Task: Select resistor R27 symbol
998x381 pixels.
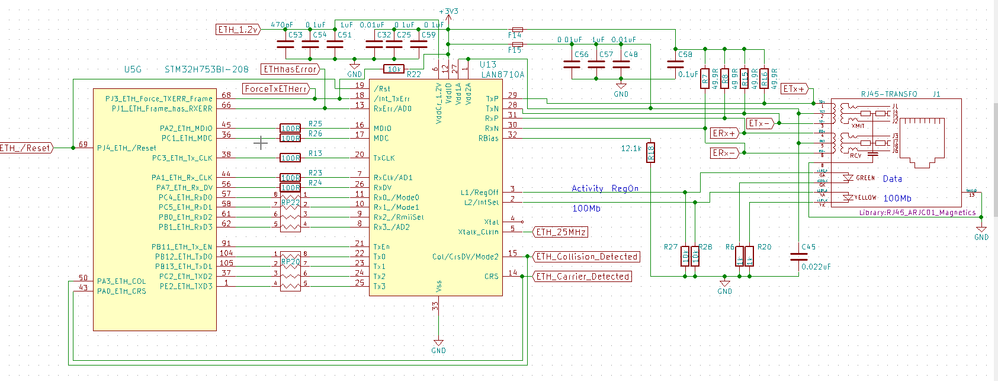Action: click(x=685, y=256)
